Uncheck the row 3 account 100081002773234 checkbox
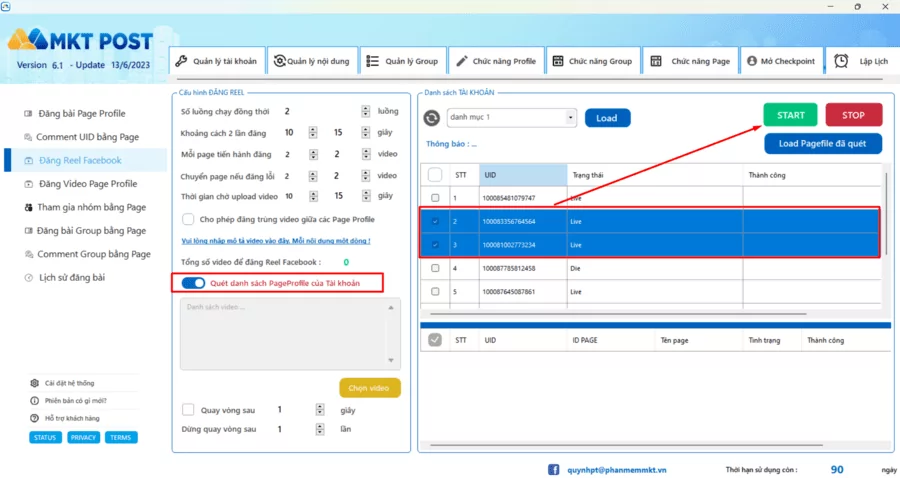This screenshot has height=478, width=900. click(x=435, y=245)
